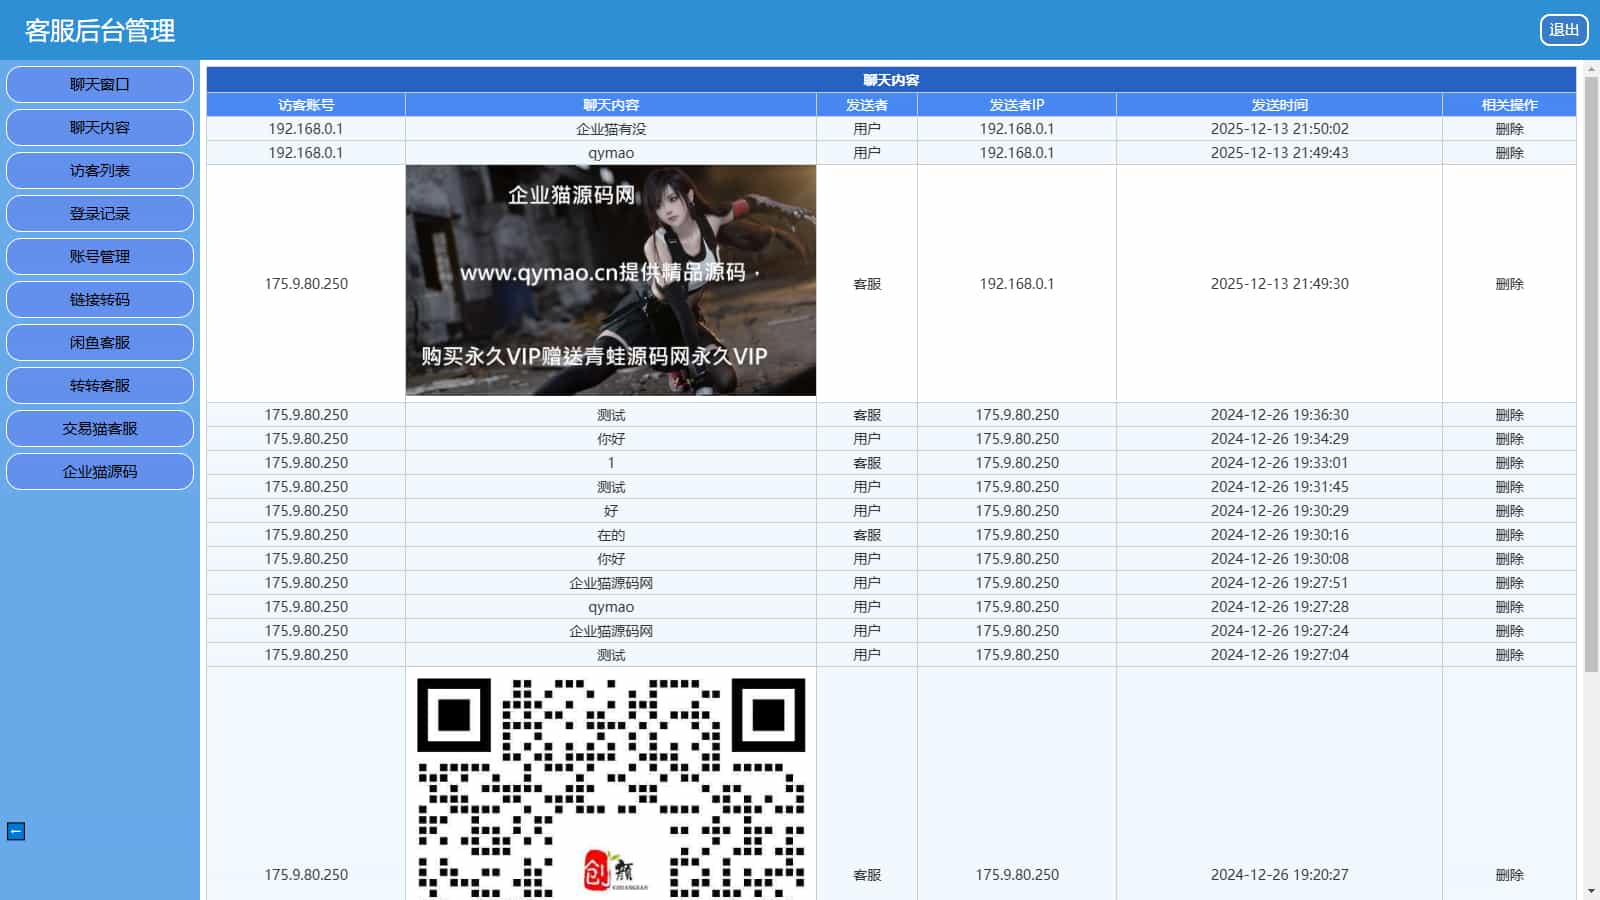Click the QR code image in chat
This screenshot has height=900, width=1600.
[x=610, y=785]
